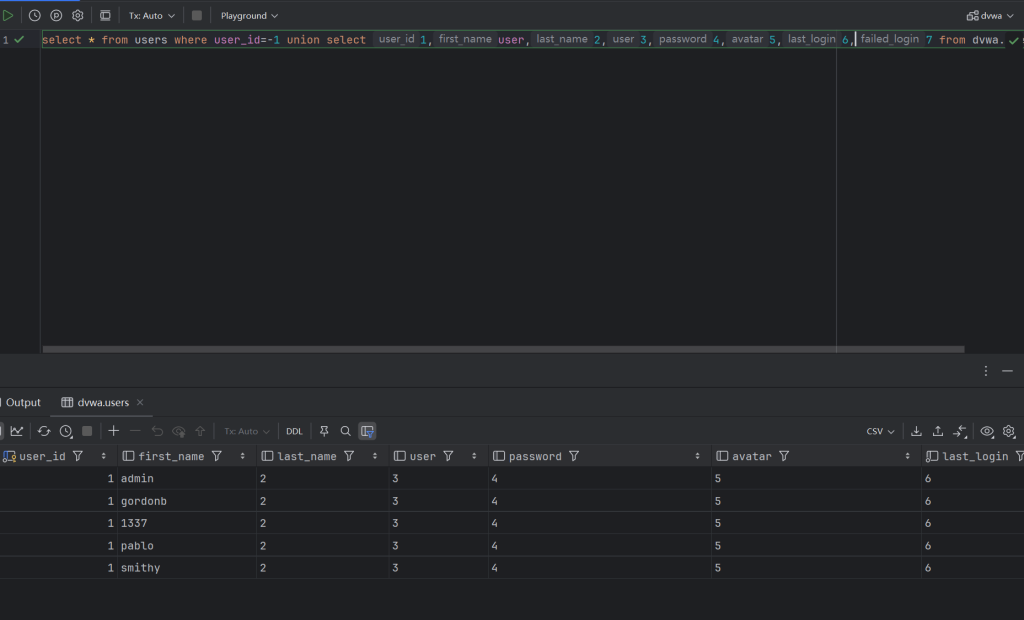Sort by the password column sort arrows
Image resolution: width=1024 pixels, height=620 pixels.
697,456
